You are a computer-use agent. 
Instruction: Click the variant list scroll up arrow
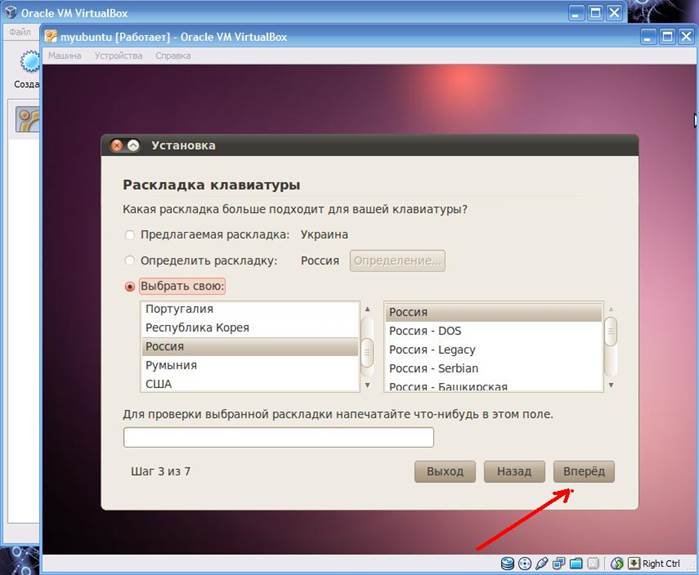(611, 309)
